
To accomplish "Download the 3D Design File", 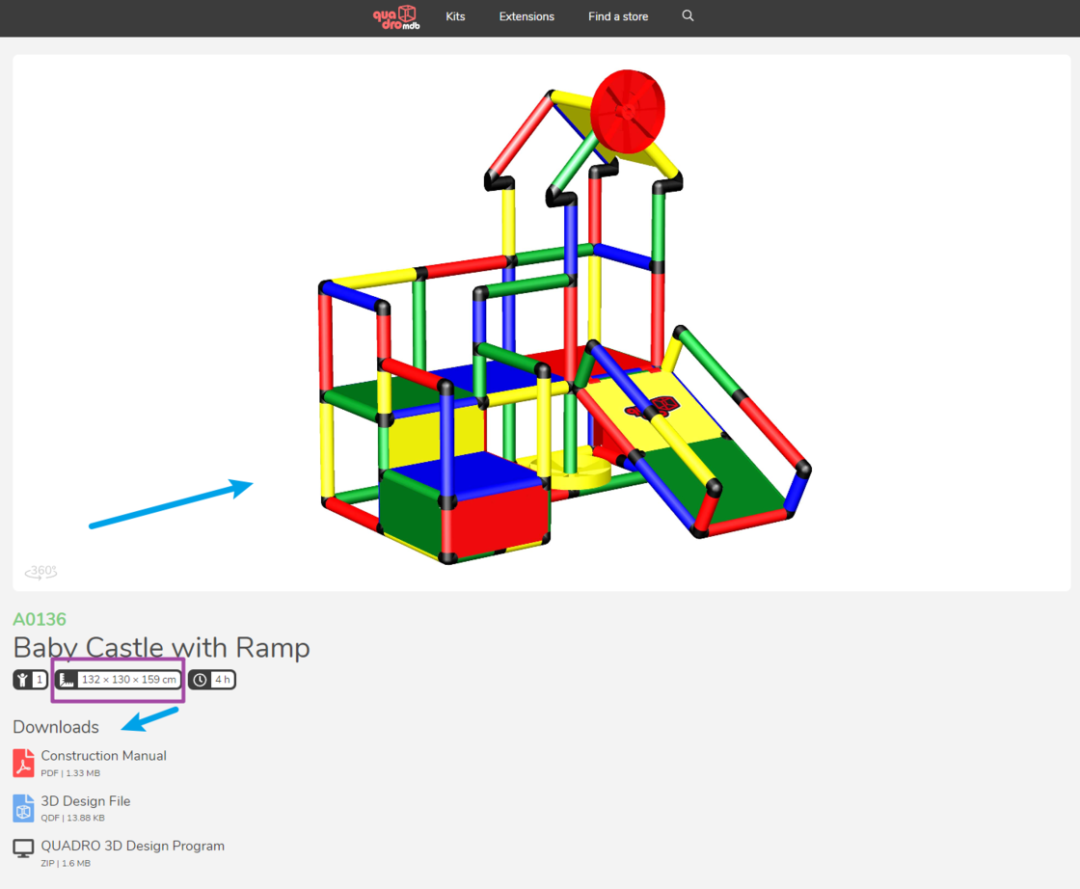I will pos(85,801).
